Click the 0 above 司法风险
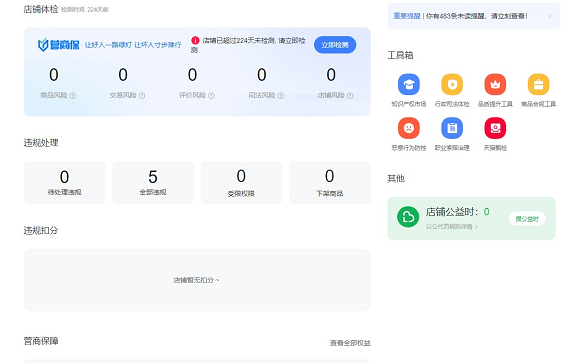 click(262, 75)
